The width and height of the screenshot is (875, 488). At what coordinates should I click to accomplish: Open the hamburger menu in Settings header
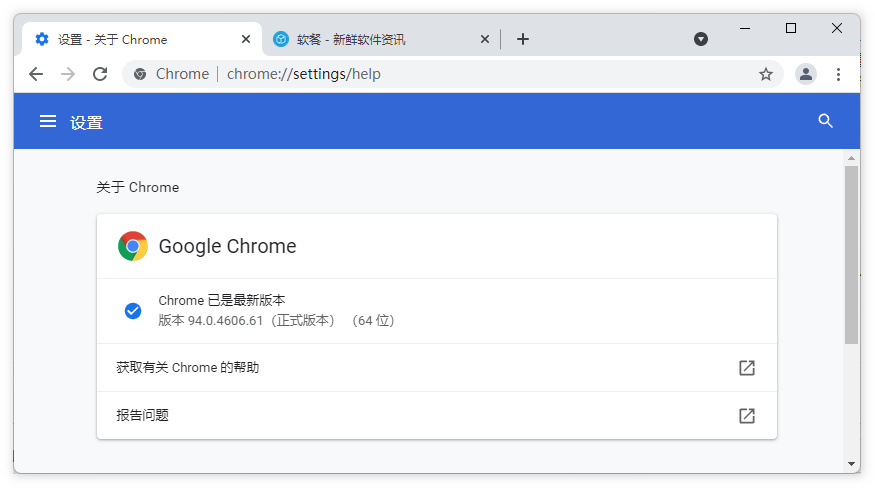coord(47,121)
